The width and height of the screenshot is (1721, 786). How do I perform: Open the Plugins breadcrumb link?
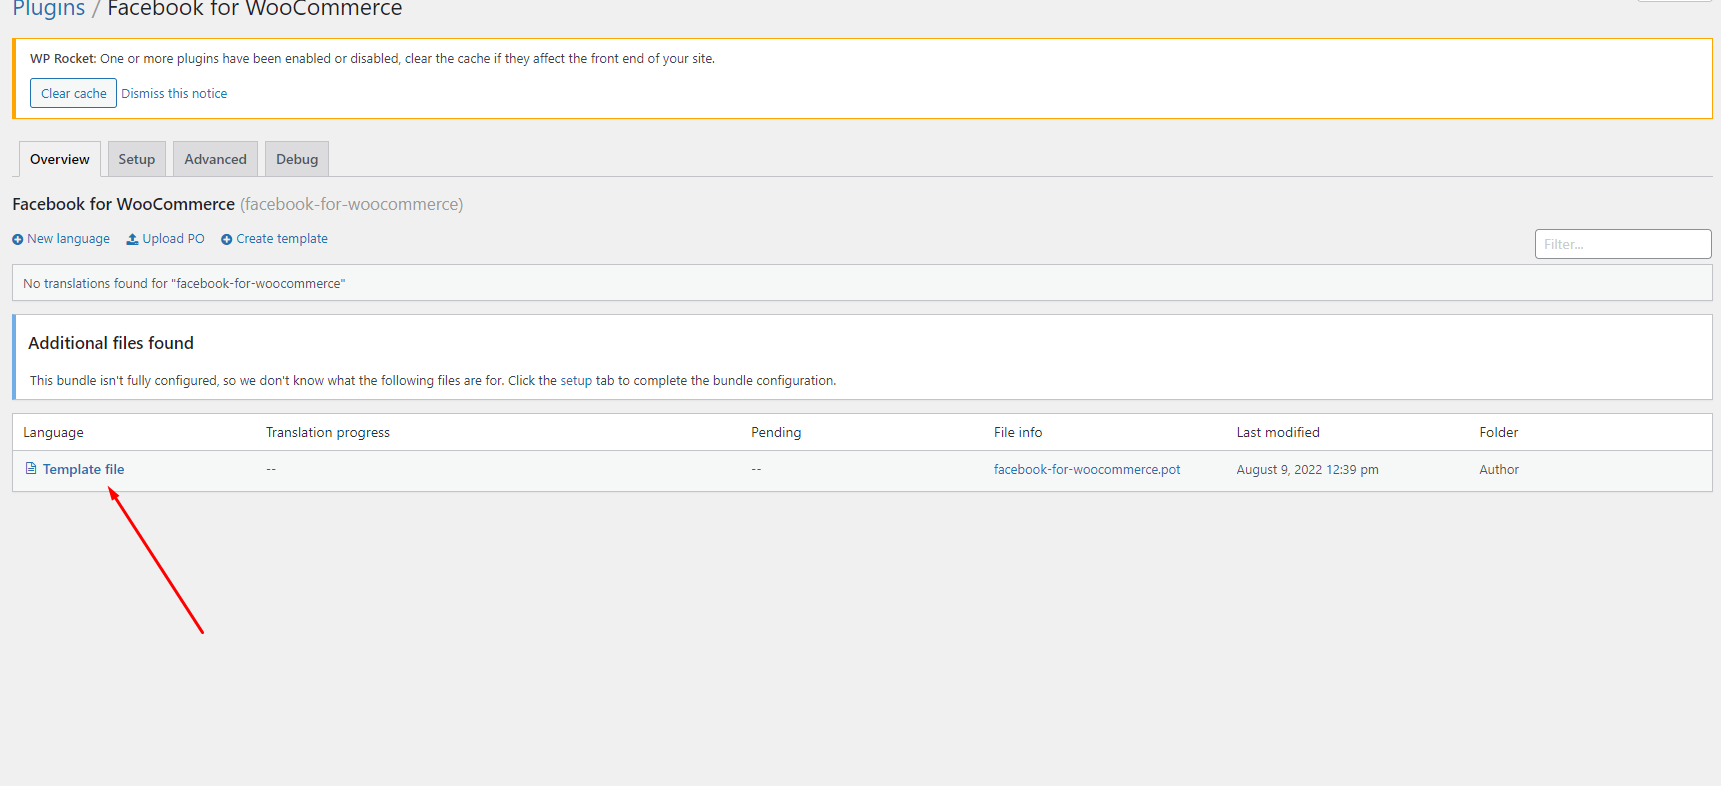tap(49, 9)
